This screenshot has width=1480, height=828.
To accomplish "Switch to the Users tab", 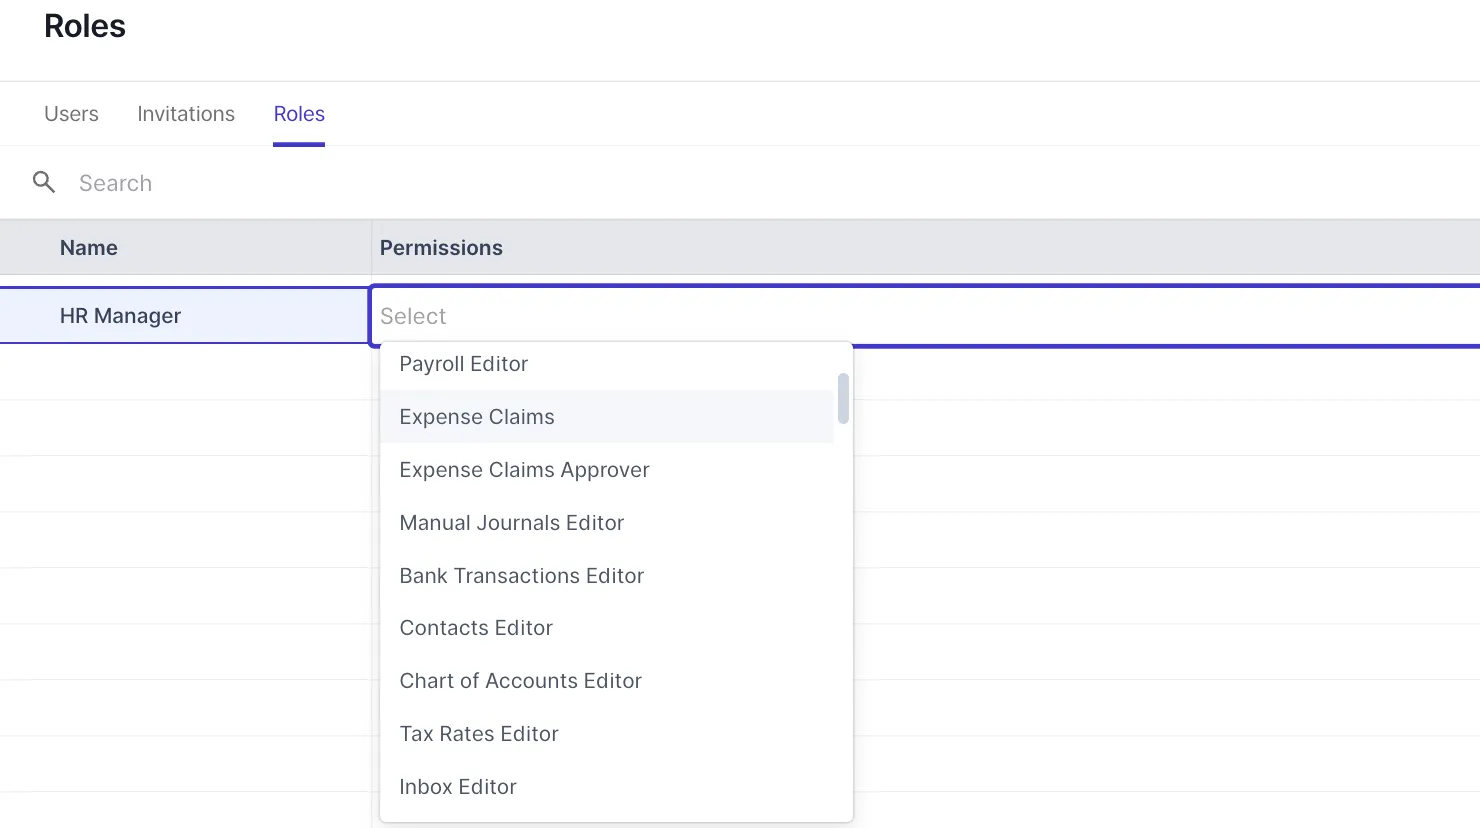I will [x=70, y=113].
